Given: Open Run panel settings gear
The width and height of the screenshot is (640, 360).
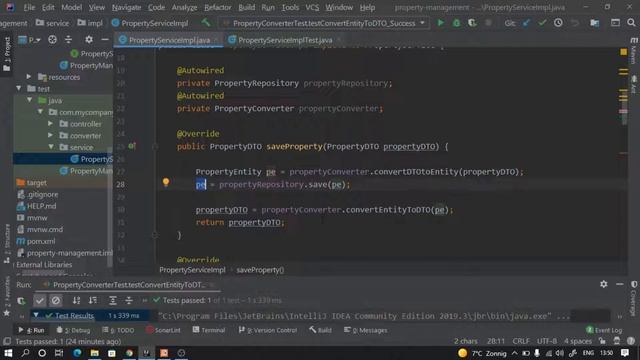Looking at the screenshot, I should tap(604, 284).
